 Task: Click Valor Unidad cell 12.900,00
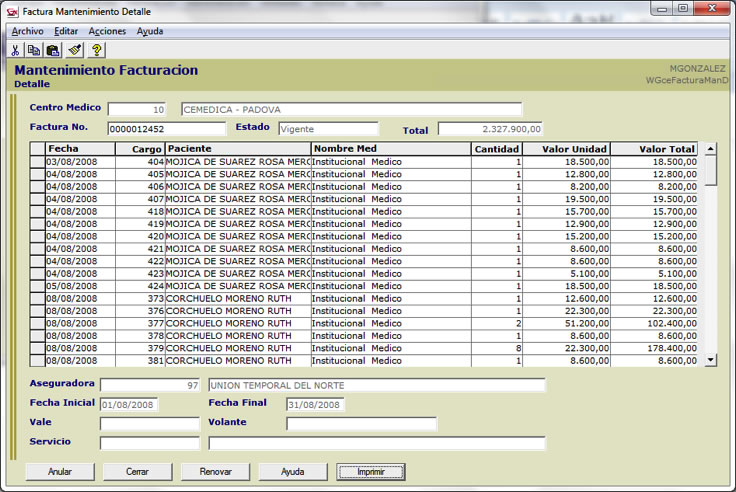tap(566, 224)
